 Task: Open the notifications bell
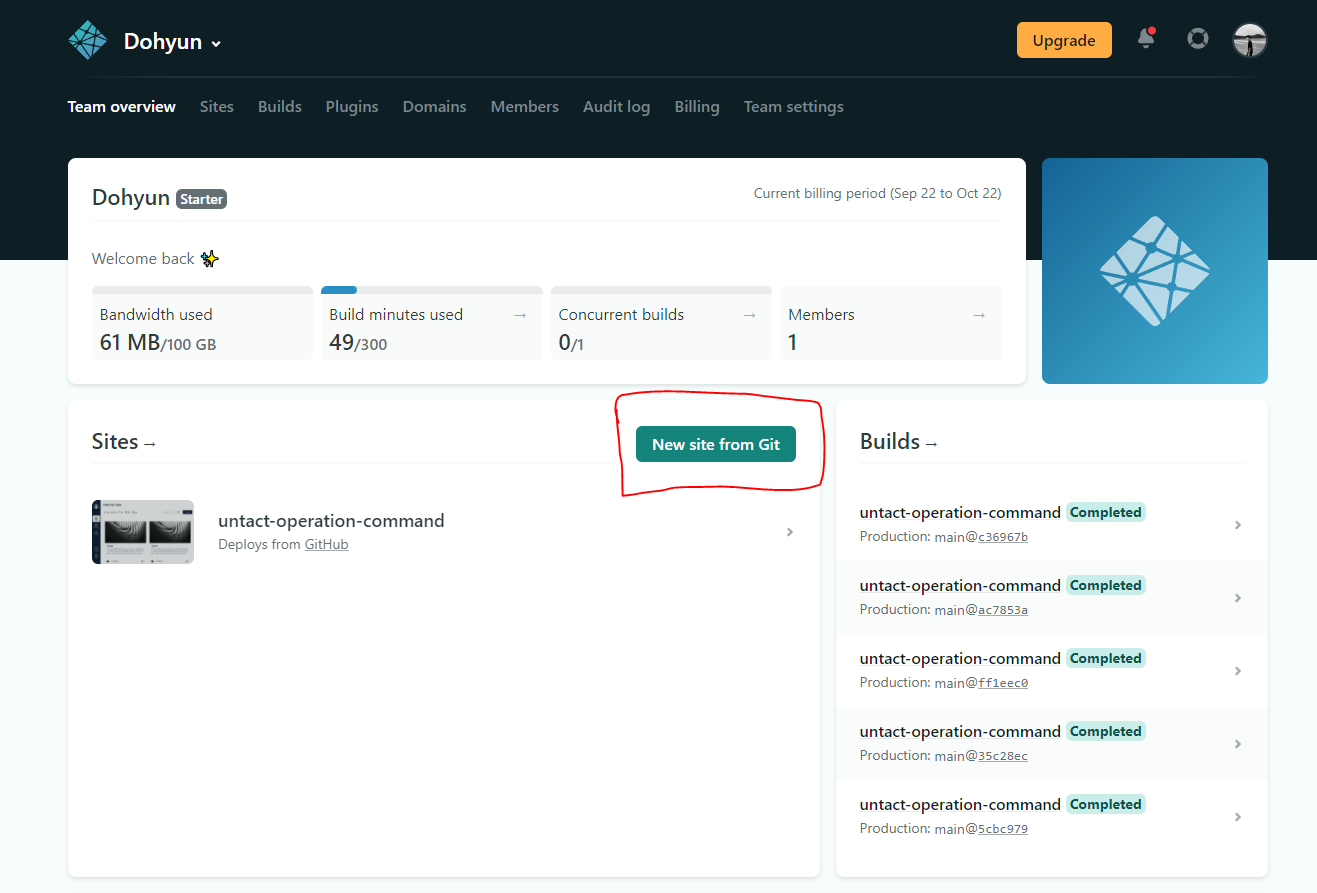[1146, 39]
